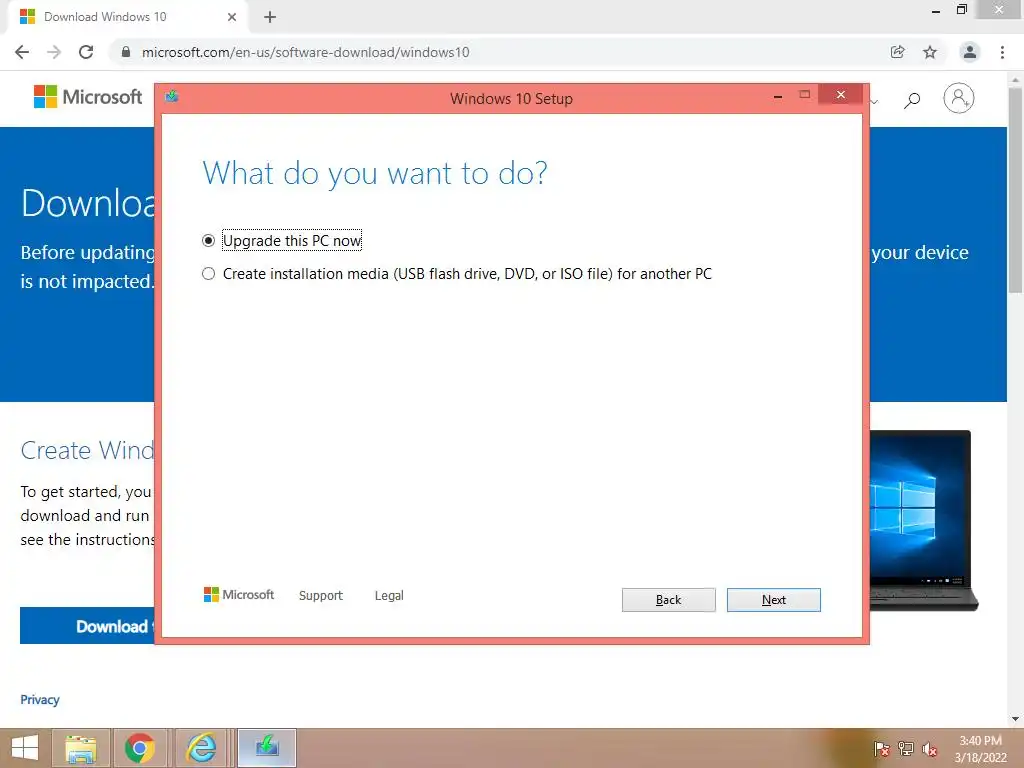
Task: Click the Back button in setup
Action: (668, 600)
